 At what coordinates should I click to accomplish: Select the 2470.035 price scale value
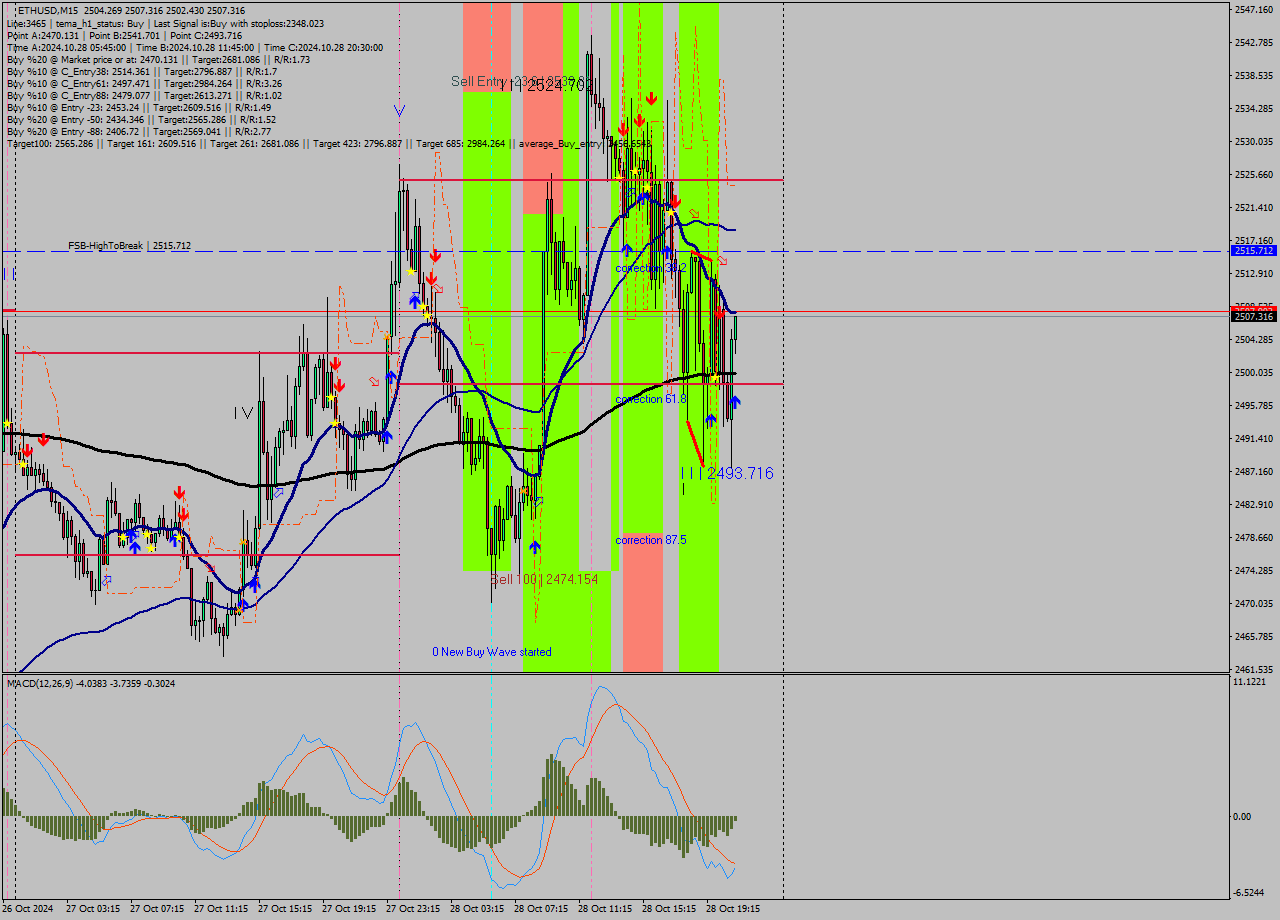[1254, 603]
